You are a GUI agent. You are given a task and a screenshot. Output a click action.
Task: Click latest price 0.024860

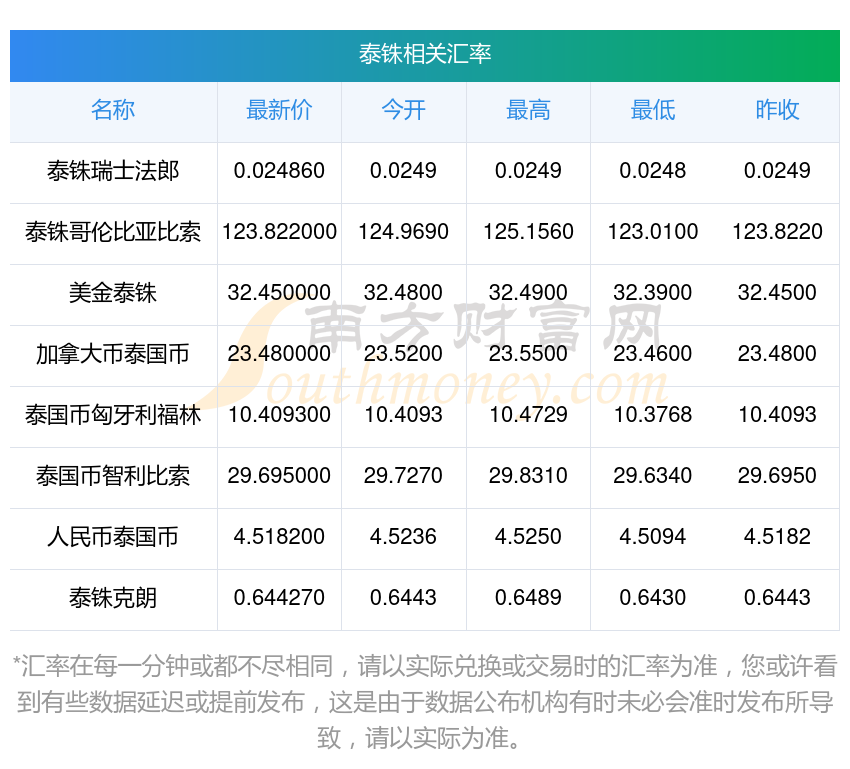point(279,171)
